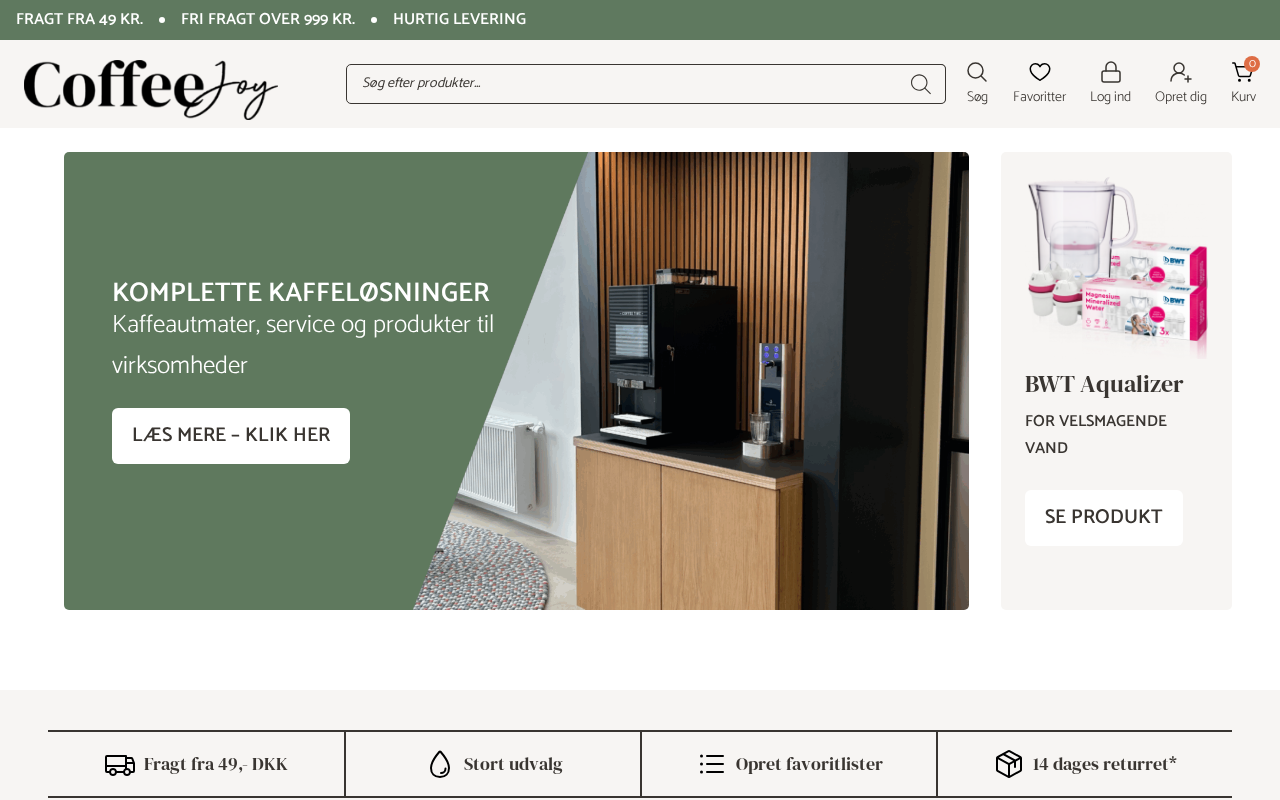Click 14 dages returret text
Screen dimensions: 1280x800
tap(1105, 764)
